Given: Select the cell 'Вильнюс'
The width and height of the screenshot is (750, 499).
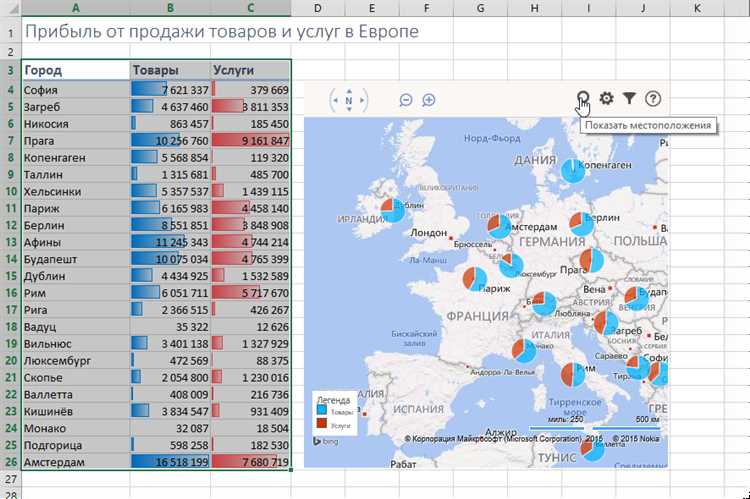Looking at the screenshot, I should [x=76, y=344].
